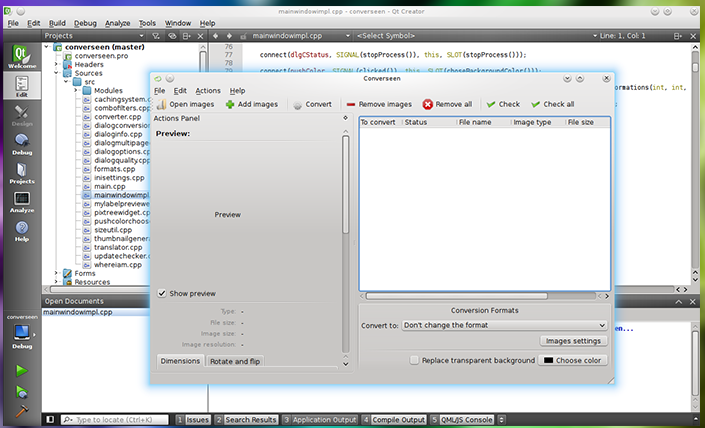Open Qt Creator Build menu
This screenshot has height=428, width=705.
[57, 23]
